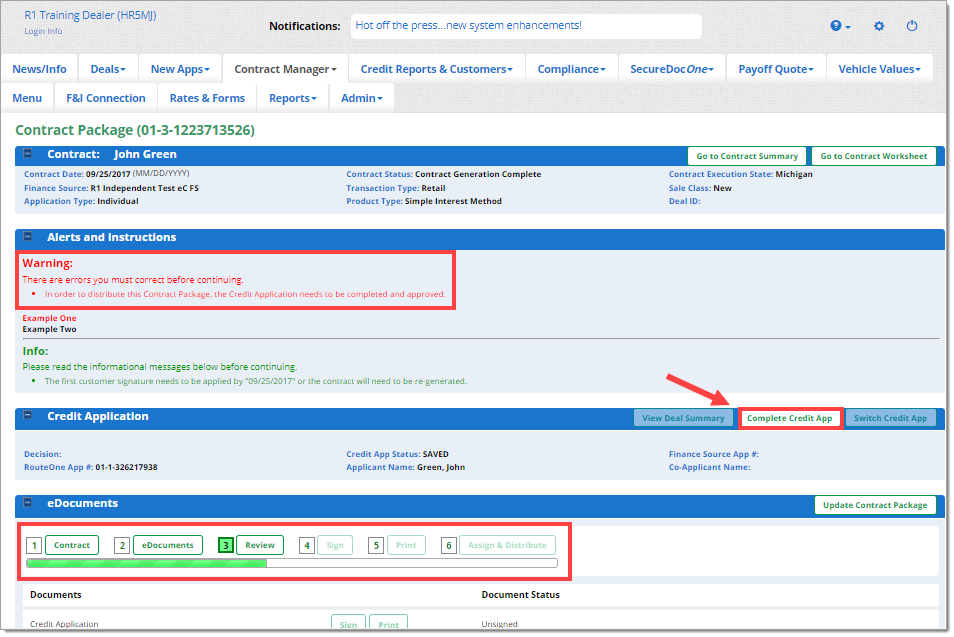
Task: Open the settings gear icon
Action: coord(879,26)
